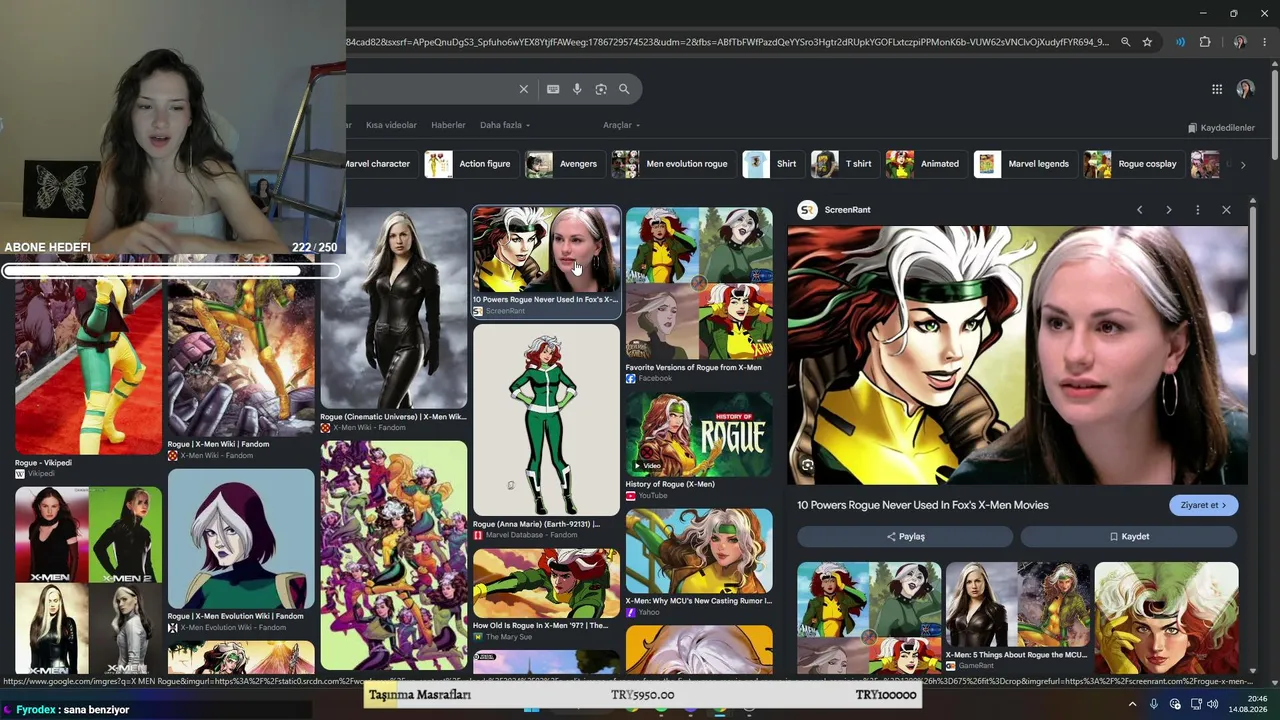Viewport: 1280px width, 720px height.
Task: Go to previous image in preview panel
Action: [x=1139, y=210]
